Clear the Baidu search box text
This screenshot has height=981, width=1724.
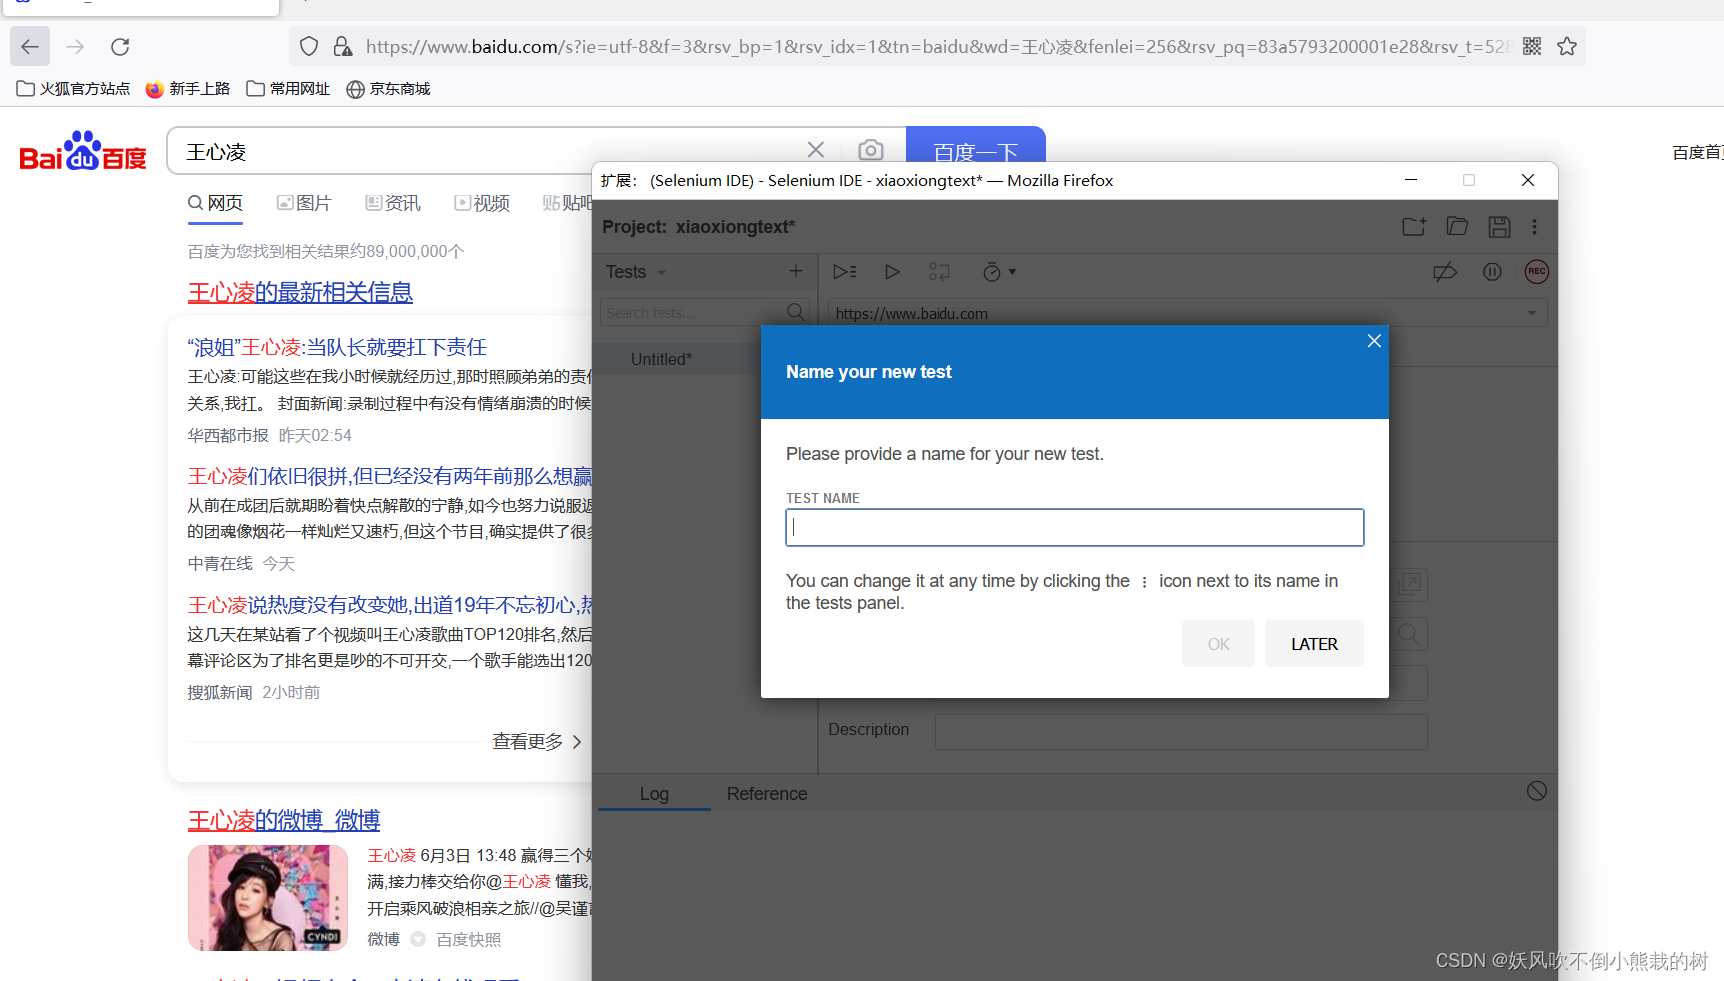pyautogui.click(x=816, y=150)
